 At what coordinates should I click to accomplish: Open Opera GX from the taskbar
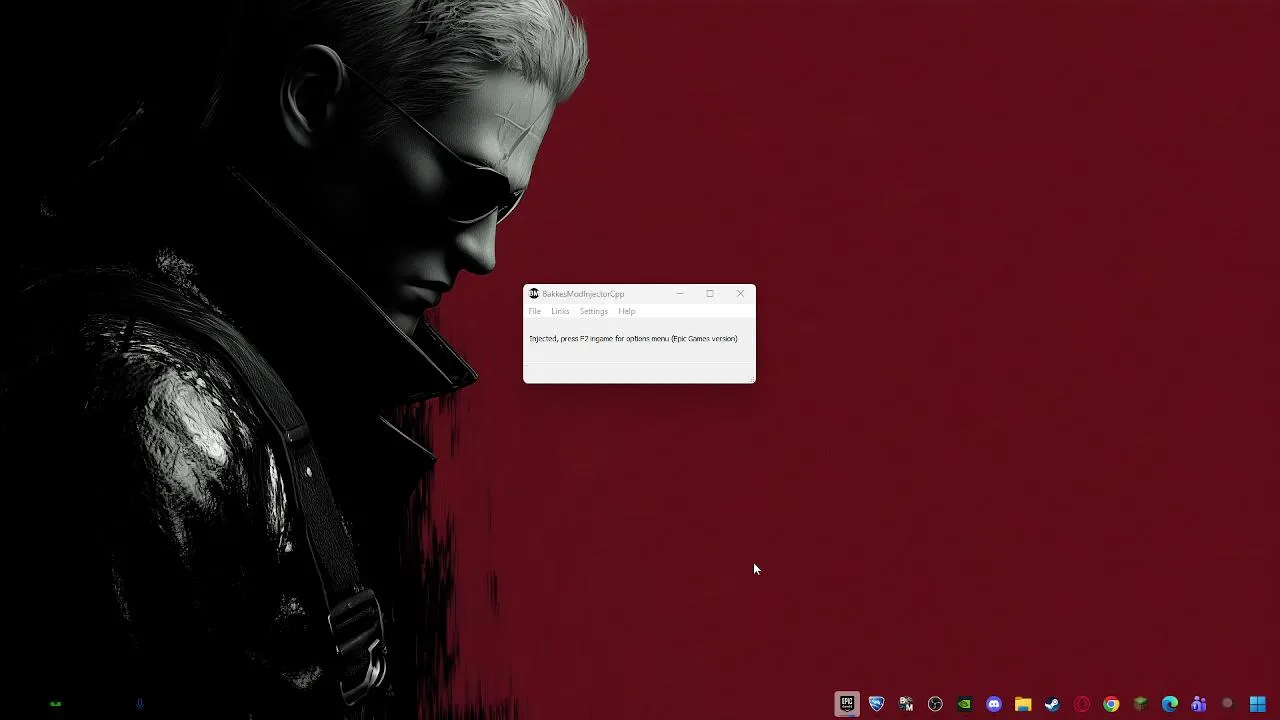[x=1082, y=704]
